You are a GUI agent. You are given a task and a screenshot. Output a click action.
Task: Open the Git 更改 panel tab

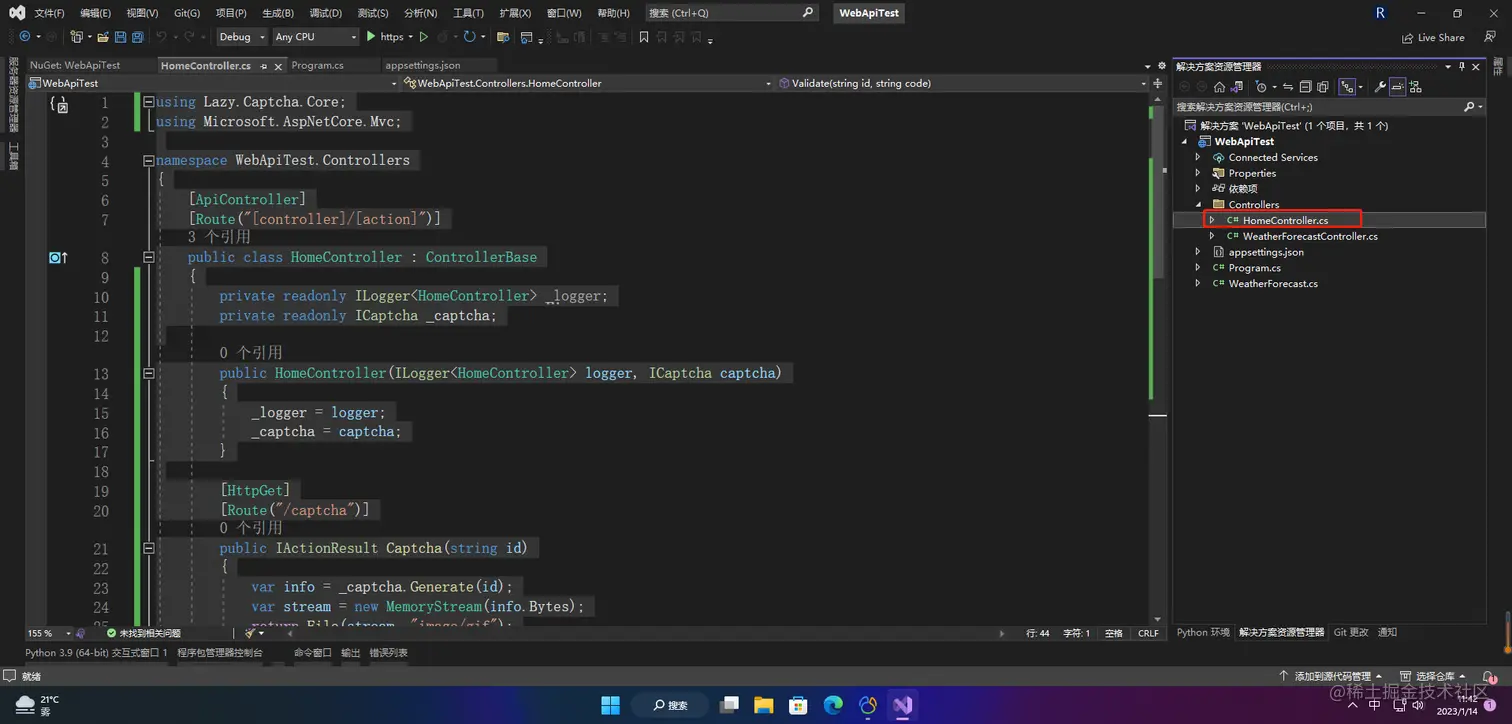point(1351,632)
